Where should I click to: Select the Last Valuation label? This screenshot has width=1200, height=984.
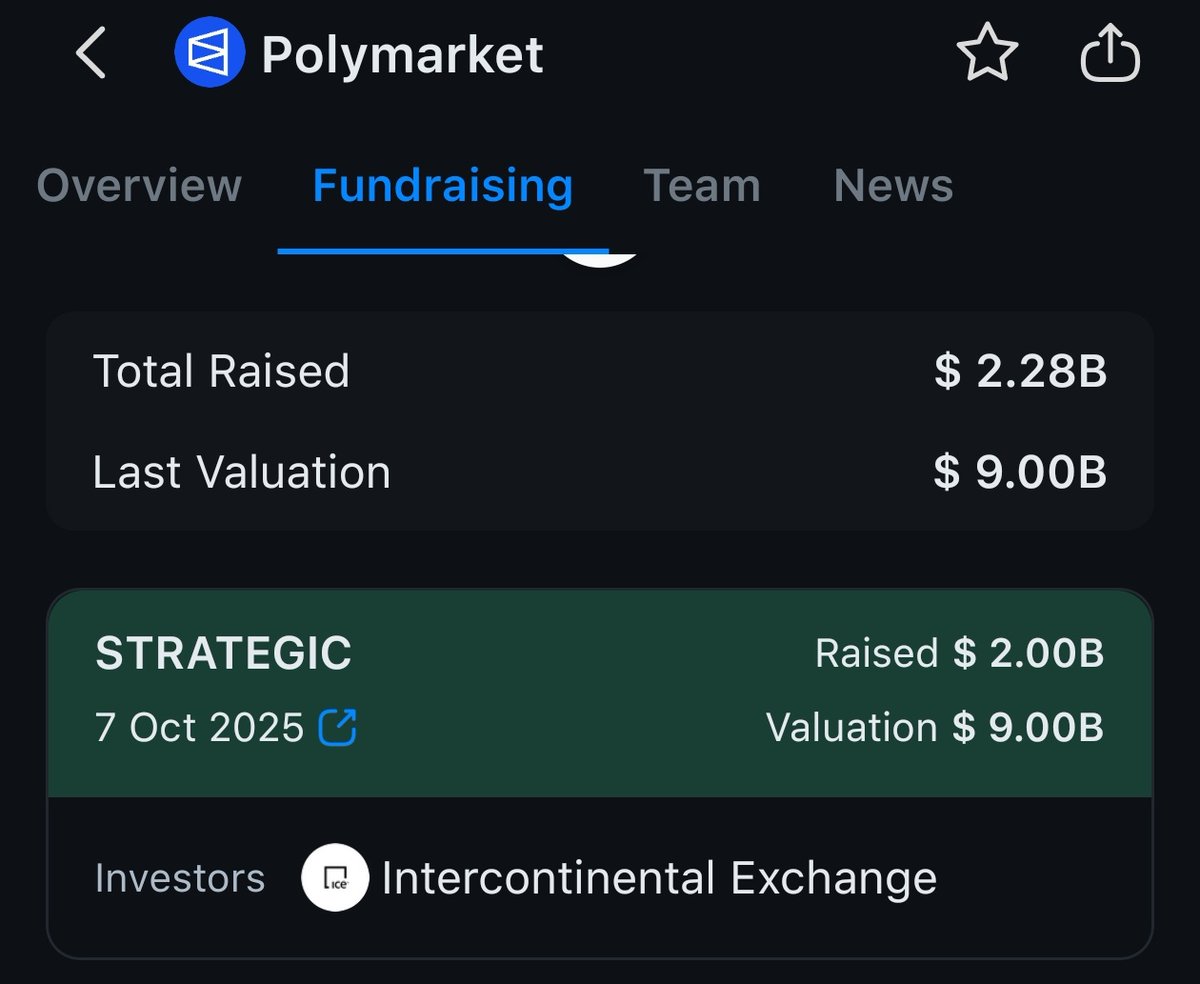tap(241, 472)
